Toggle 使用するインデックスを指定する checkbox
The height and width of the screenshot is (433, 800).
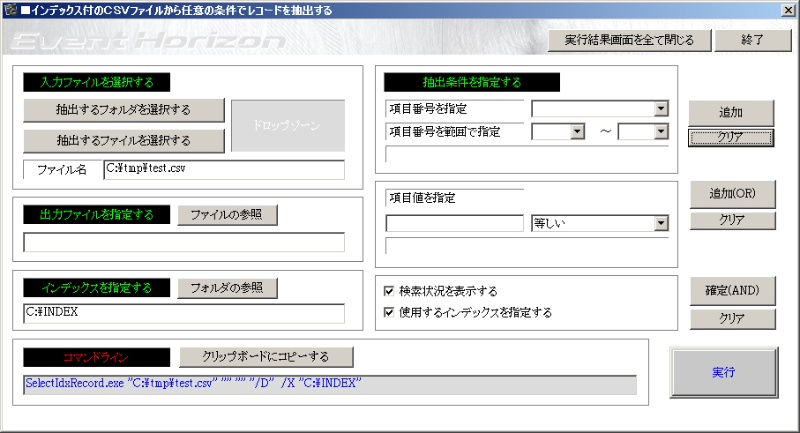point(389,312)
